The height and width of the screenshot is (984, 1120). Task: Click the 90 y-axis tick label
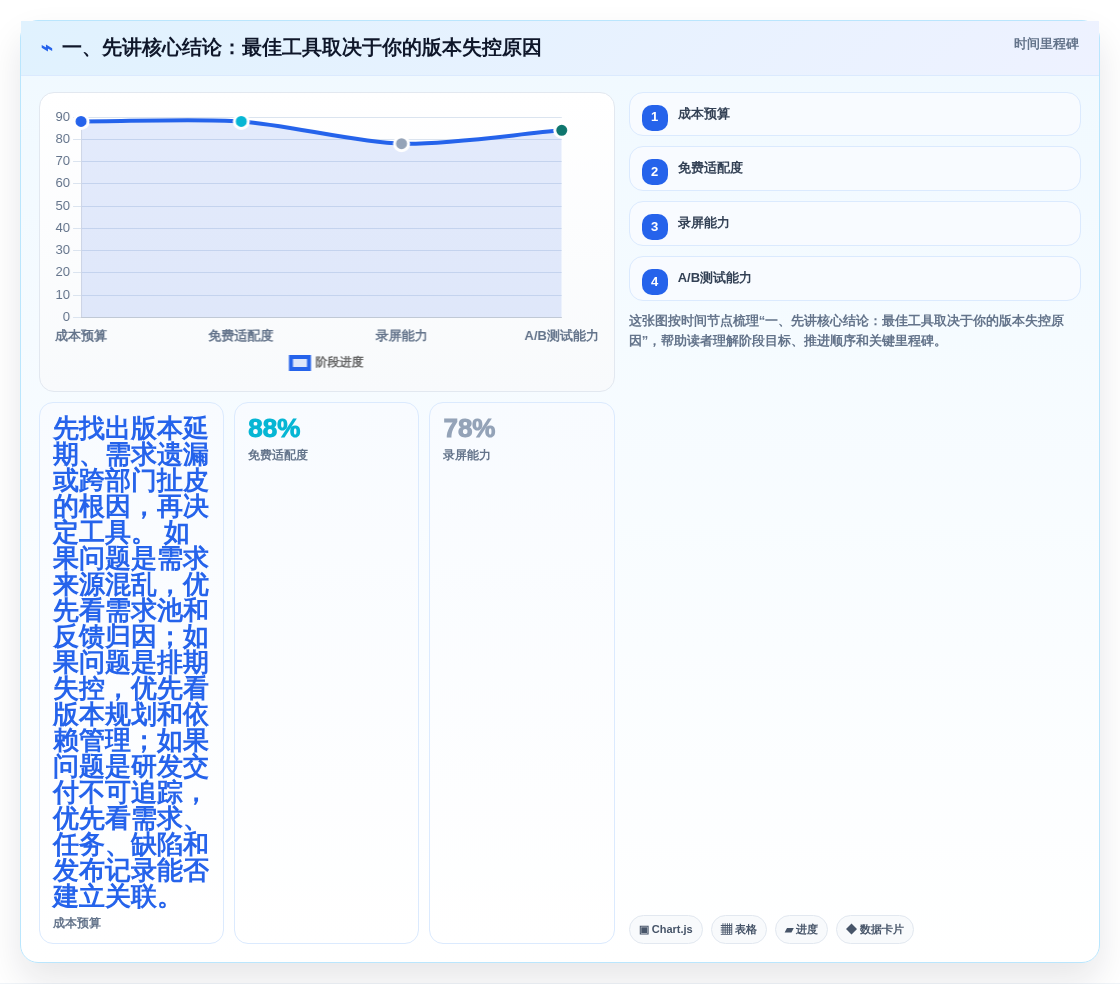[x=63, y=116]
